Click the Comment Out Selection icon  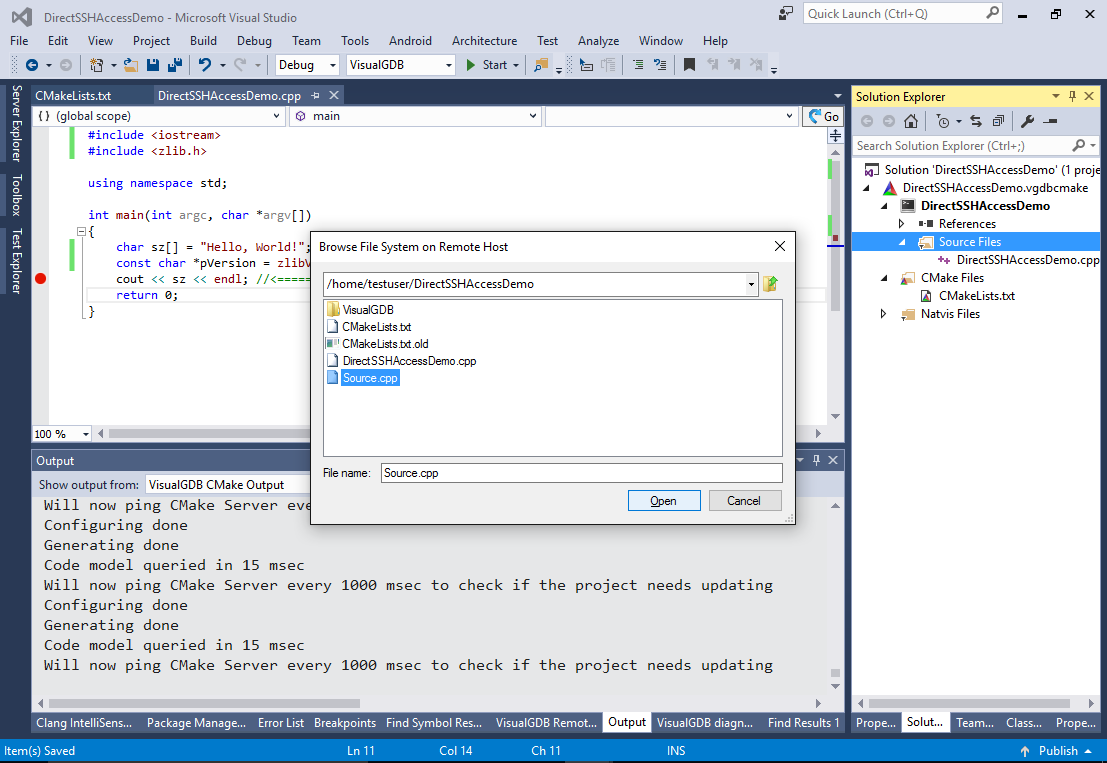click(x=638, y=65)
